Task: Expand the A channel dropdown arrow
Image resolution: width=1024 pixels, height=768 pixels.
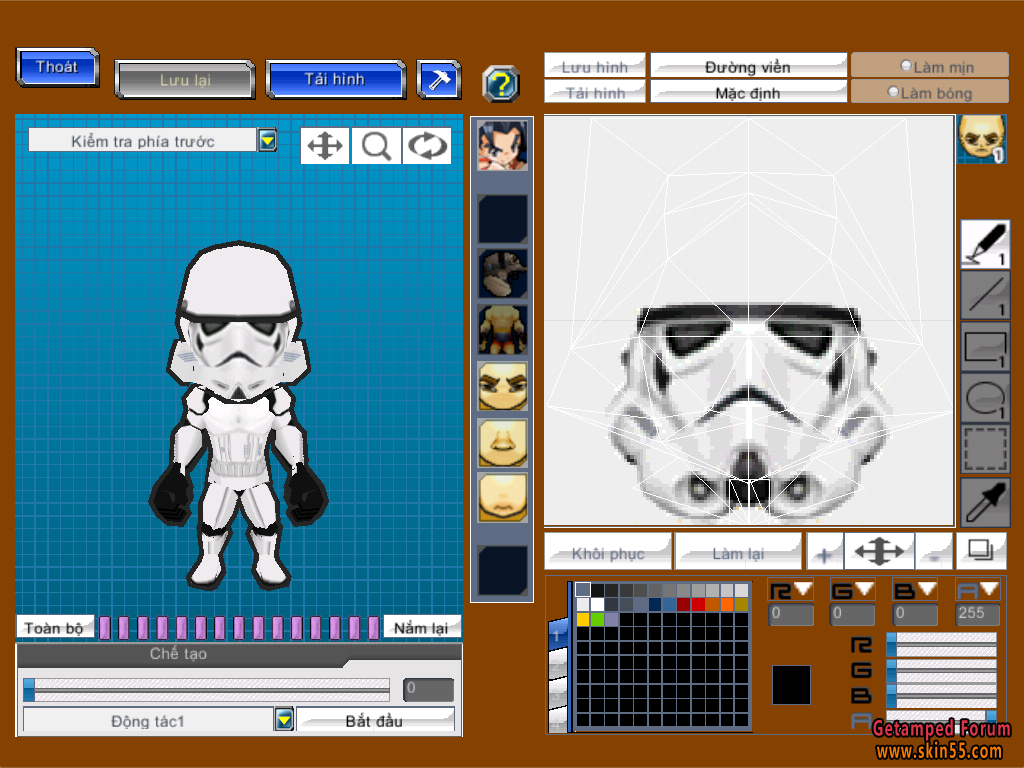Action: pyautogui.click(x=989, y=589)
